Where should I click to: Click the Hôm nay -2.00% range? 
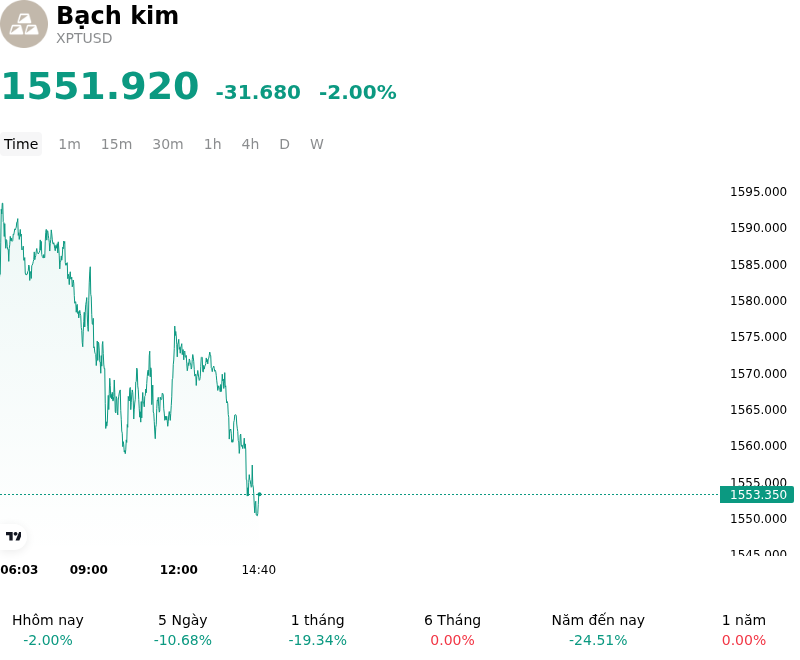point(47,630)
